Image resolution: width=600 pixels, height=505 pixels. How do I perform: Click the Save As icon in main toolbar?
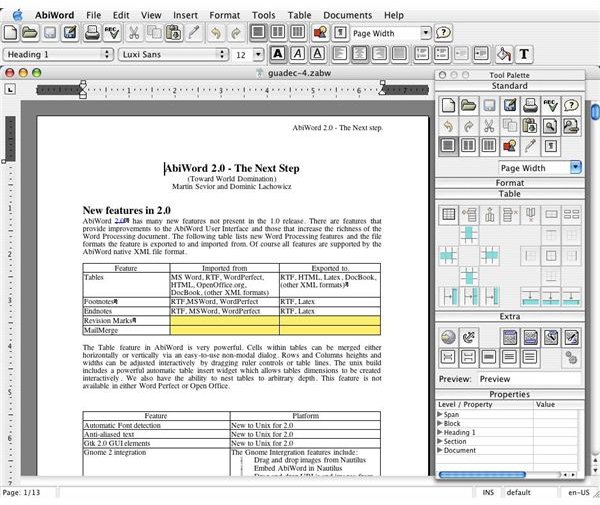click(x=70, y=33)
